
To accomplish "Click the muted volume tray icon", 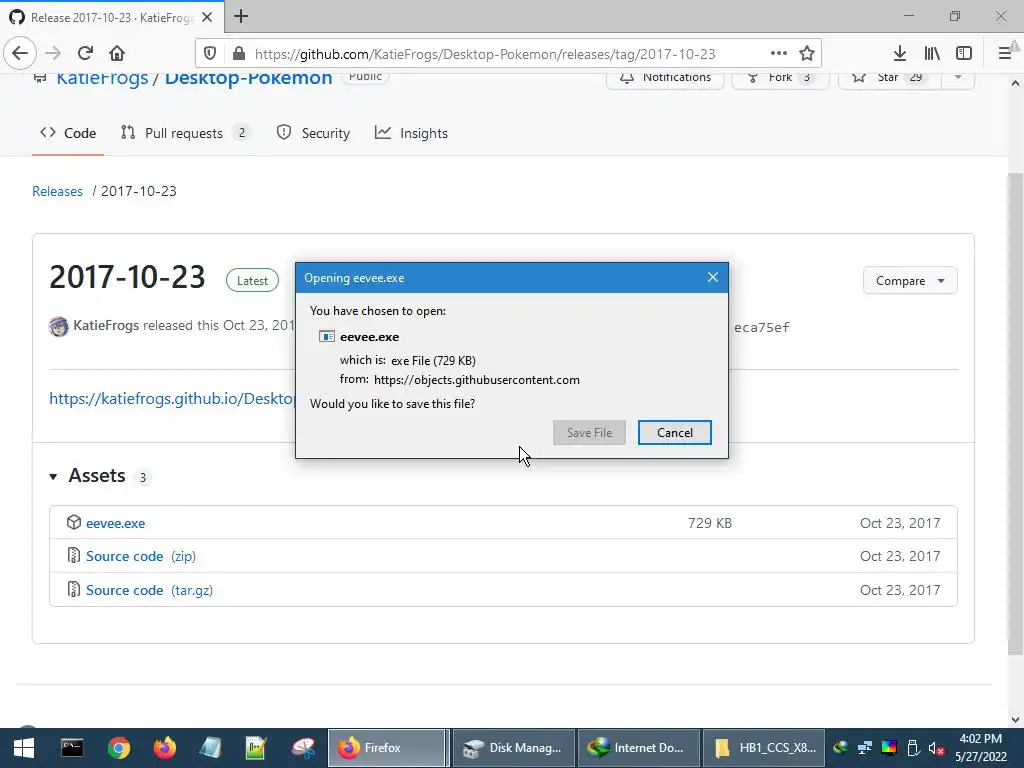I will click(x=936, y=748).
